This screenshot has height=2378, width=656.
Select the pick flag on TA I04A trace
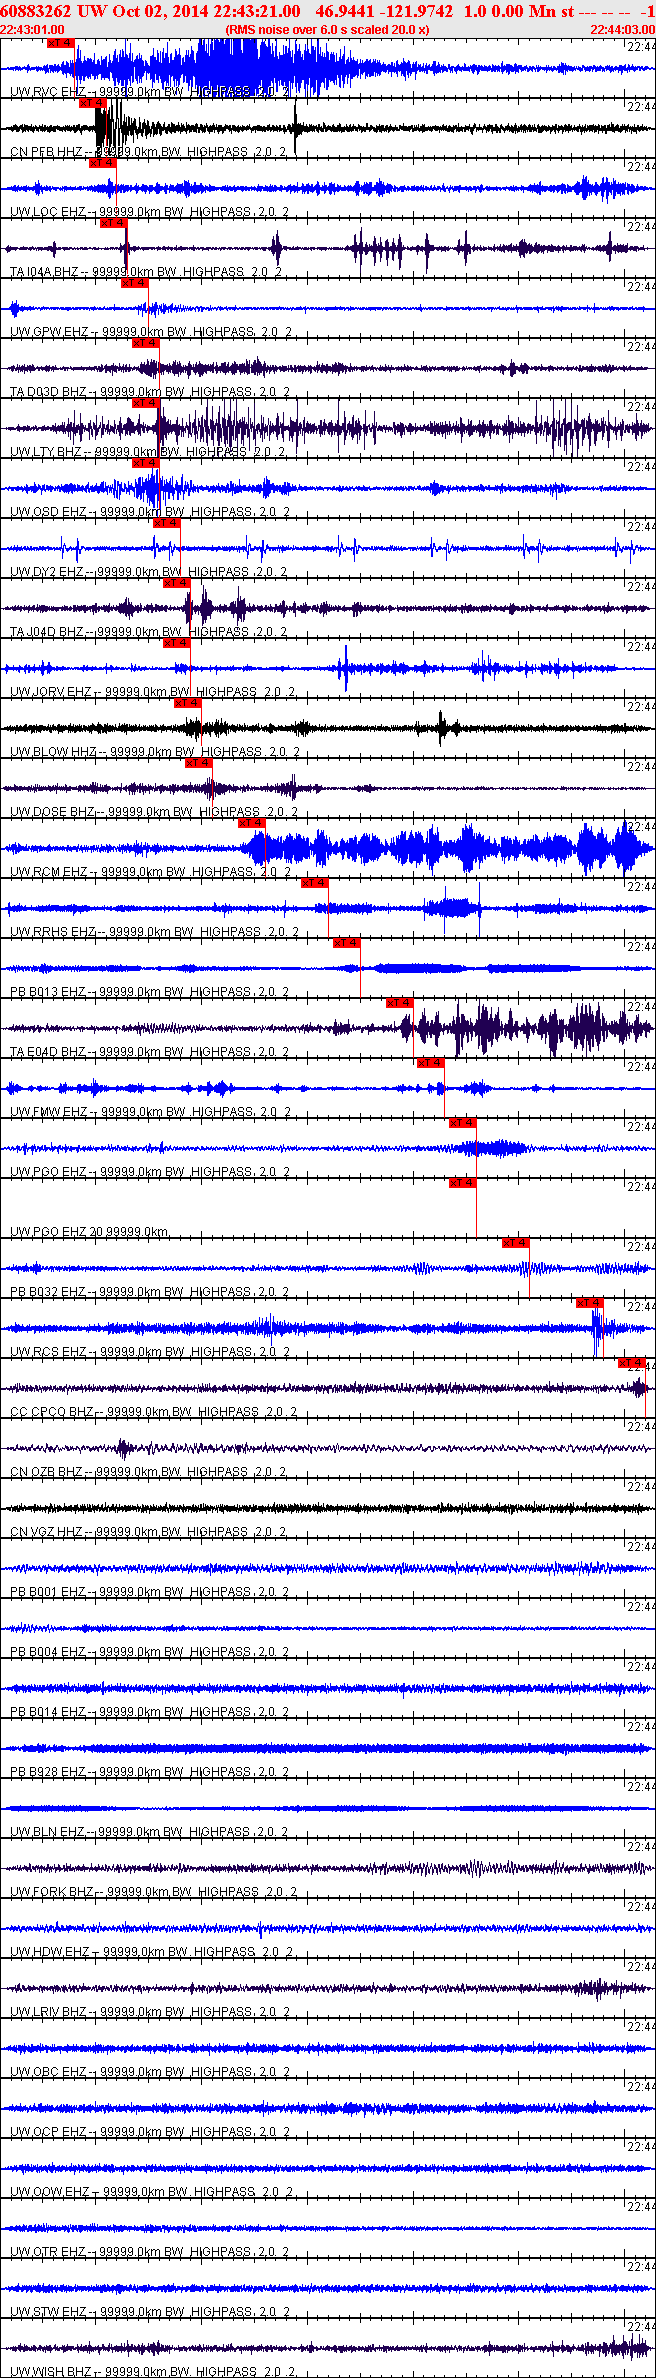tap(113, 223)
